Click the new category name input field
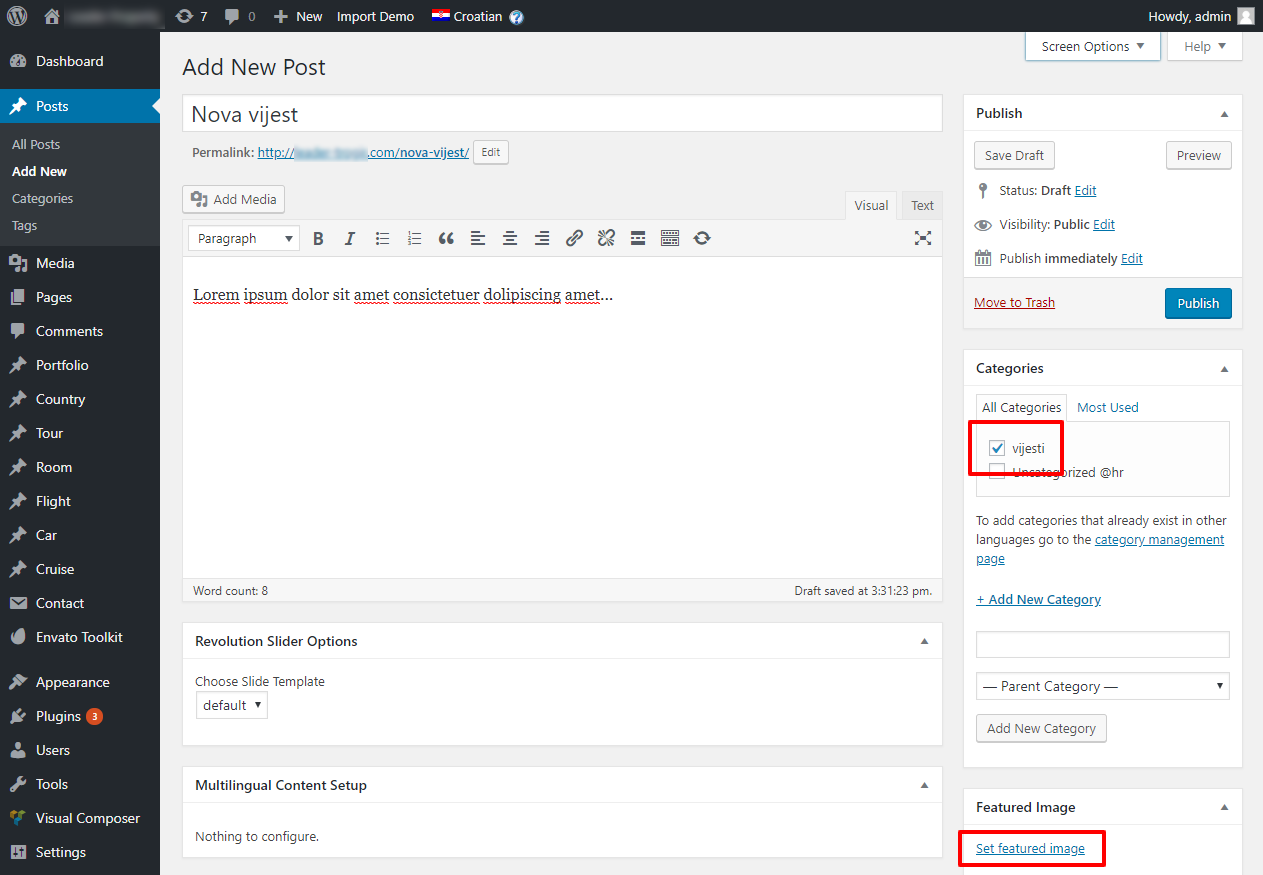This screenshot has height=875, width=1263. [1102, 644]
